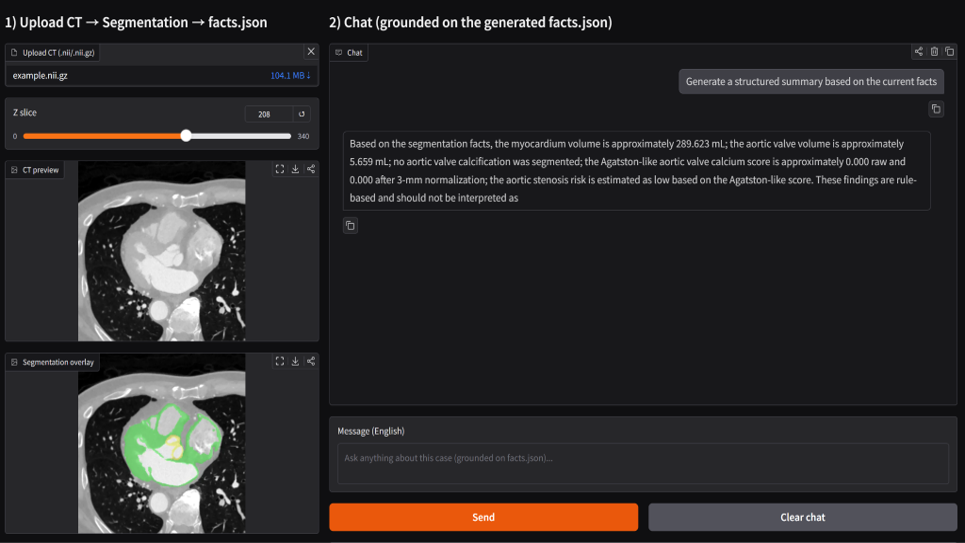The height and width of the screenshot is (543, 965).
Task: Download the segmentation overlay image
Action: (x=295, y=361)
